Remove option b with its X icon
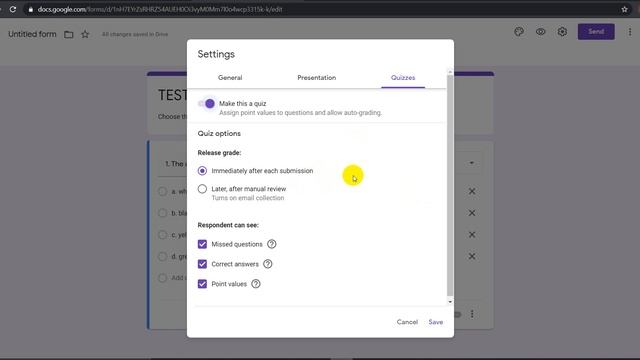 pyautogui.click(x=472, y=213)
